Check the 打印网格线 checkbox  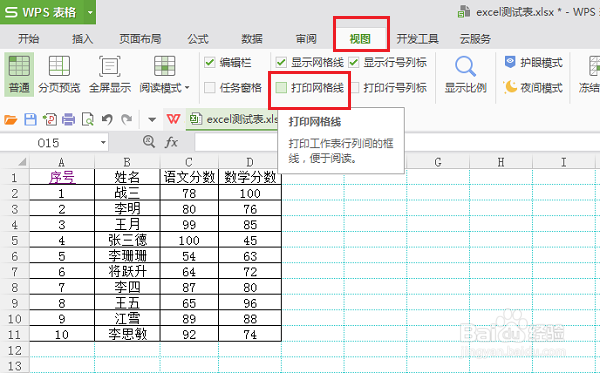(x=281, y=88)
